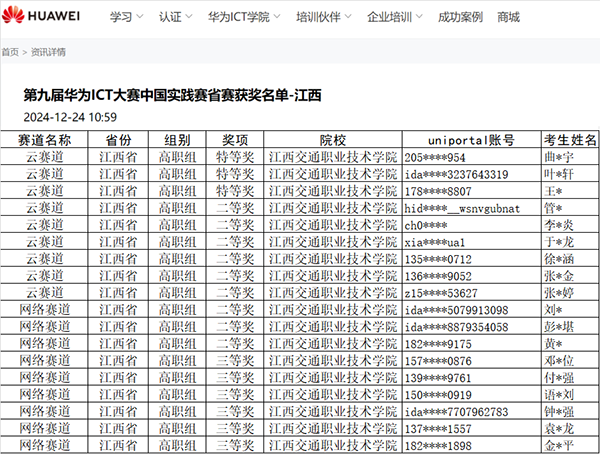The height and width of the screenshot is (454, 600).
Task: Open the 企业培训 menu item
Action: click(390, 17)
